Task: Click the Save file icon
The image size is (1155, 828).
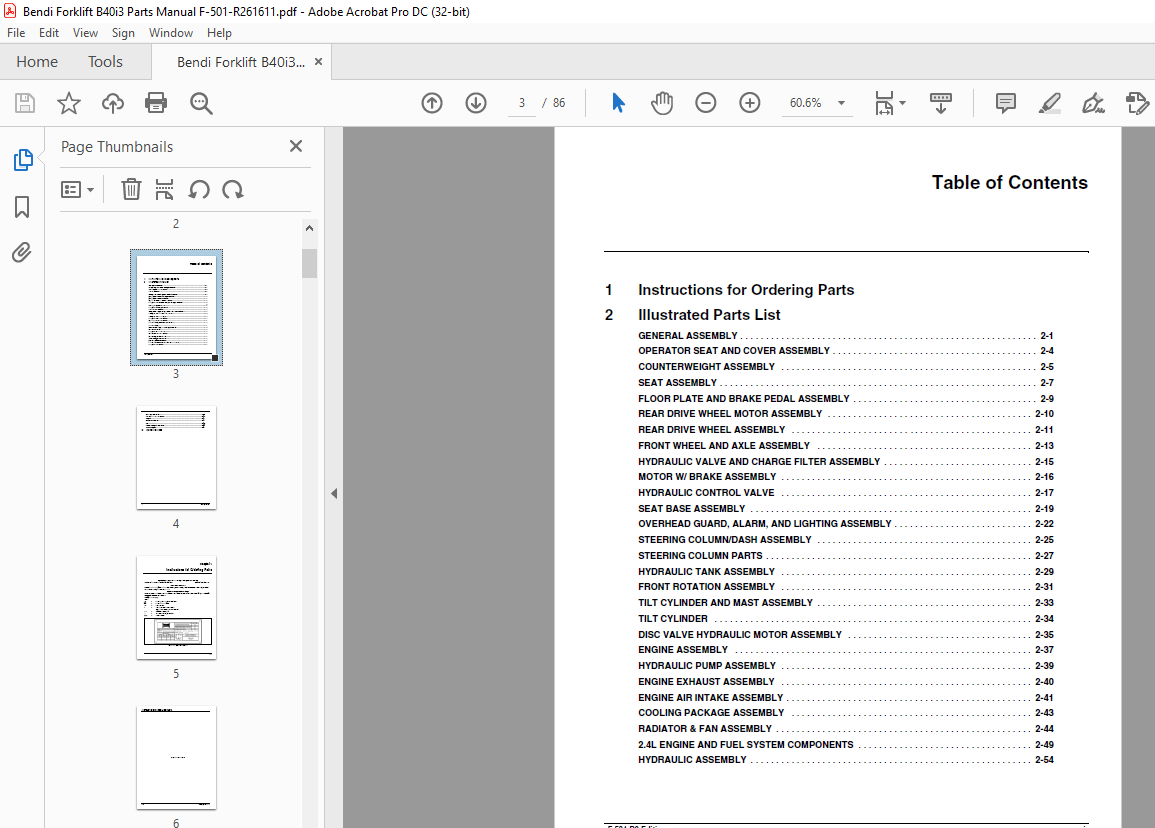Action: tap(25, 103)
